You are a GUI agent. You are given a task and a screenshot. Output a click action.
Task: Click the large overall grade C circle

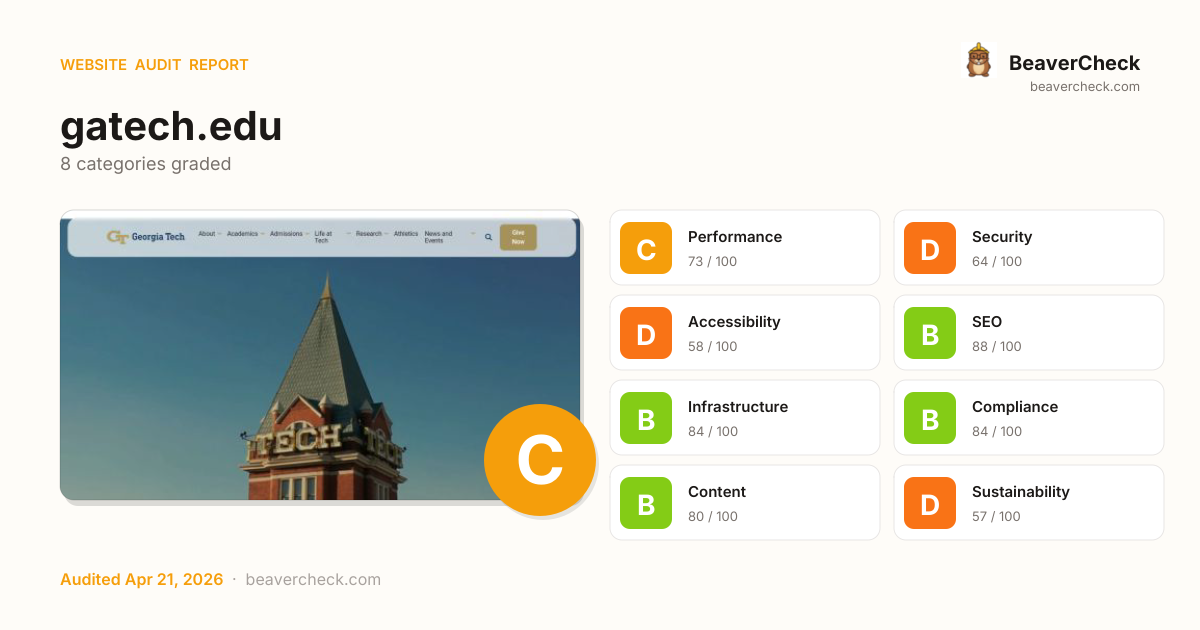coord(540,460)
